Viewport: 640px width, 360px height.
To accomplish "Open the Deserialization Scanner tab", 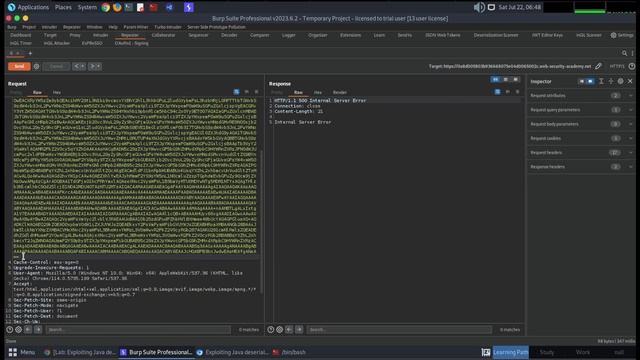I will [x=496, y=35].
